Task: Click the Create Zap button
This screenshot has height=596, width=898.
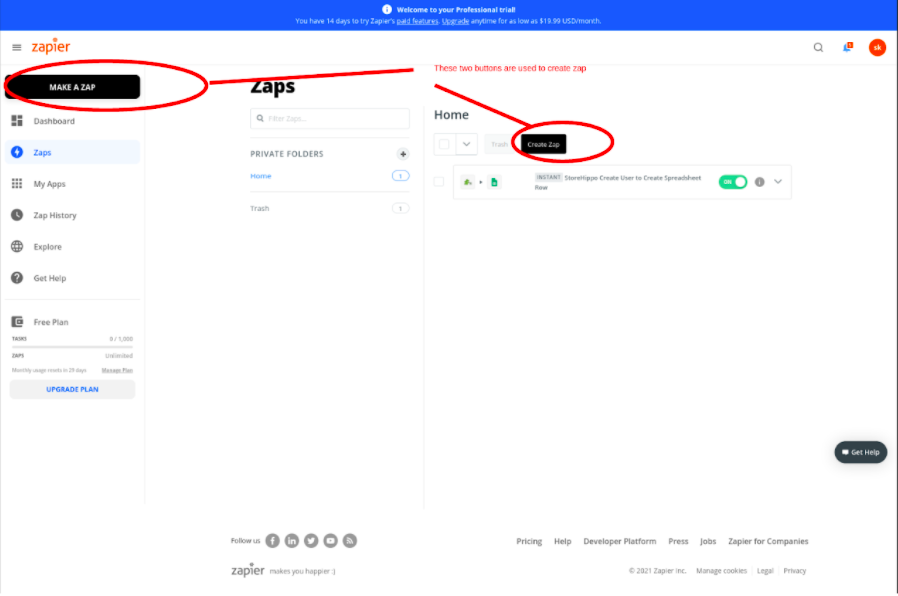Action: [x=543, y=144]
